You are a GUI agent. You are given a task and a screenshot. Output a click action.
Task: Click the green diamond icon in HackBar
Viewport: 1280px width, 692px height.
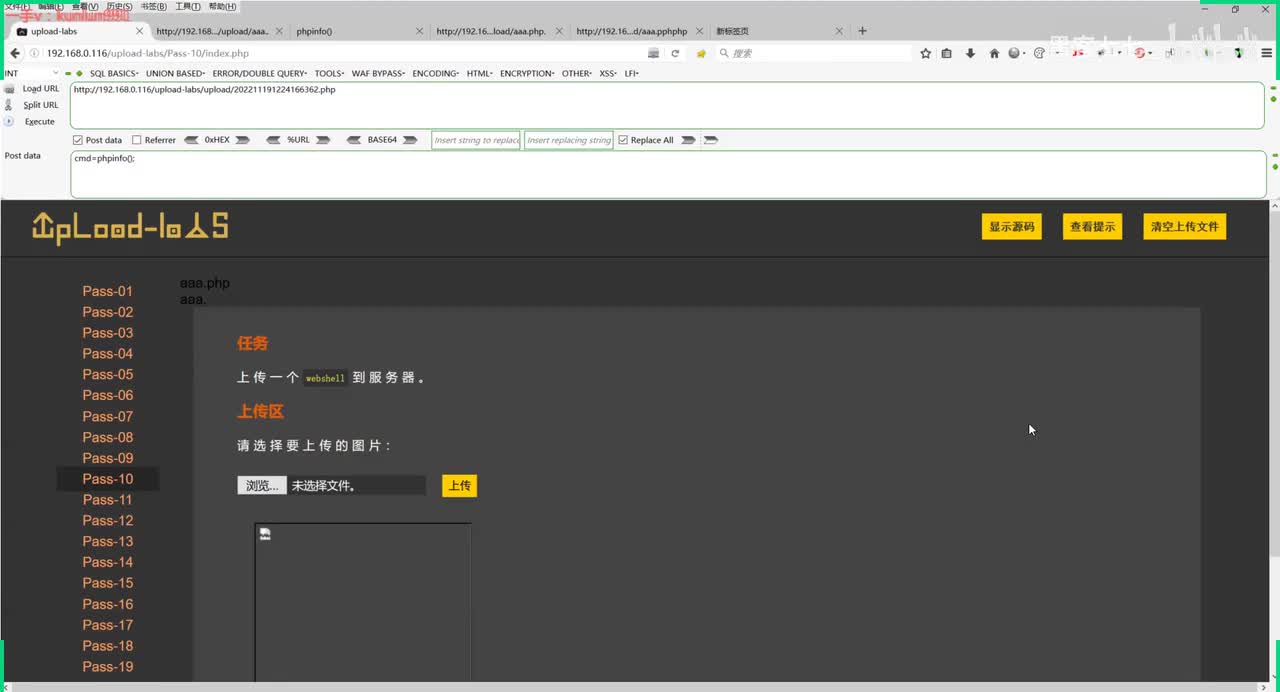coord(79,73)
